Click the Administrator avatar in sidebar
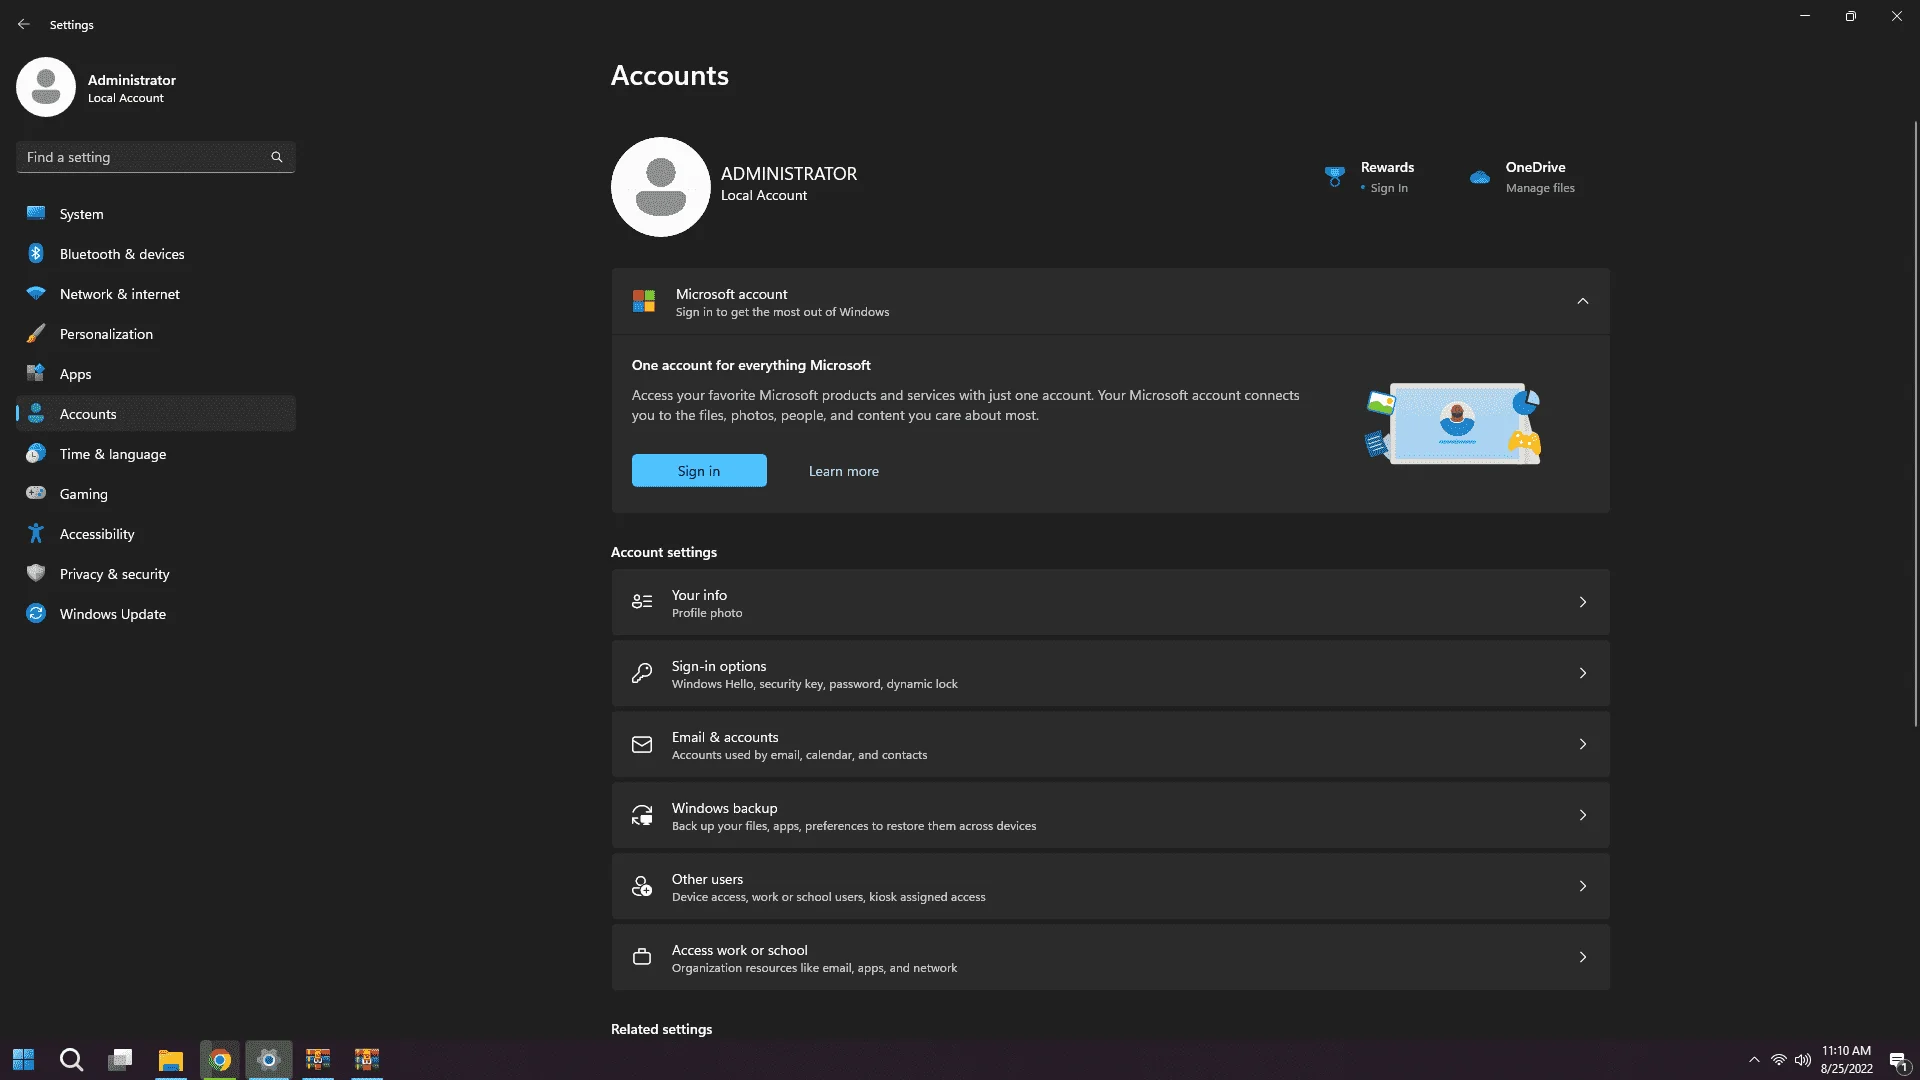The width and height of the screenshot is (1920, 1080). [46, 87]
